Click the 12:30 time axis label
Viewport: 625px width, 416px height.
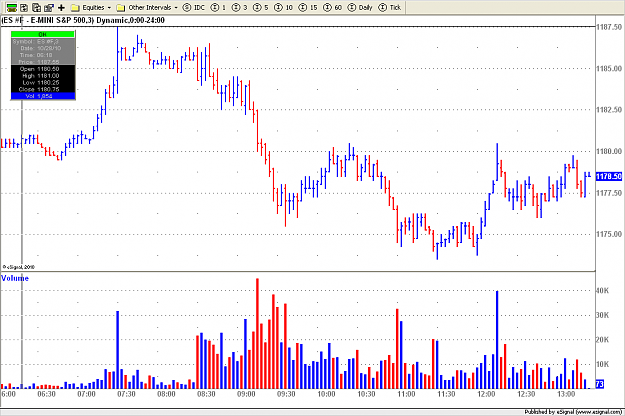pos(526,394)
